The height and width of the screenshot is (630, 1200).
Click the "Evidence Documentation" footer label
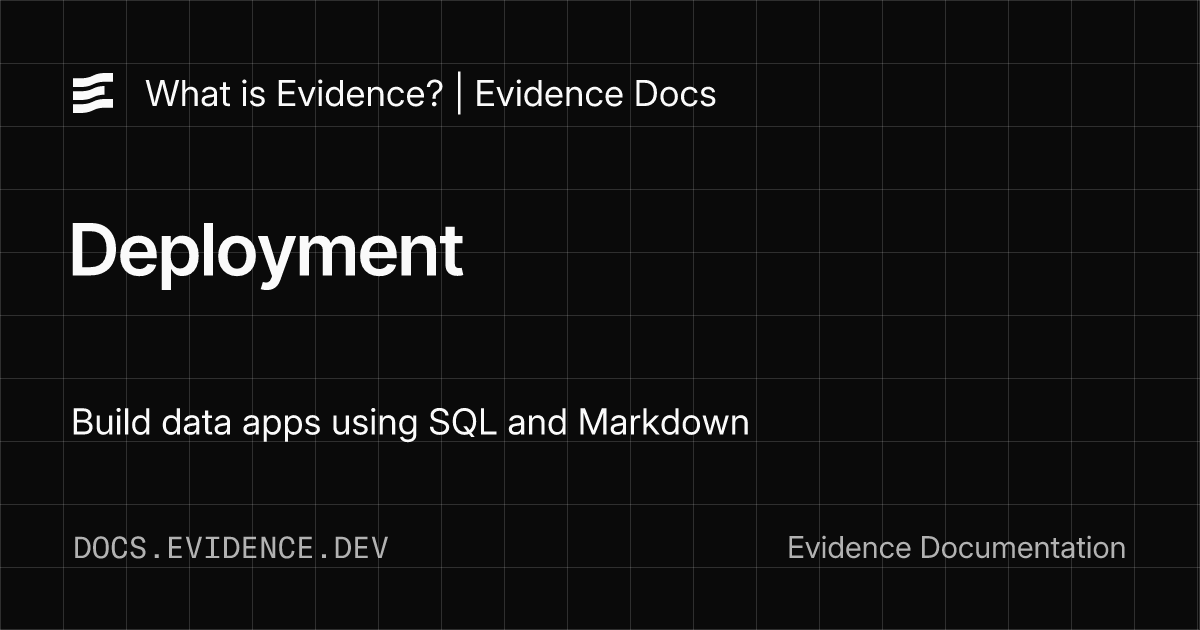(956, 548)
